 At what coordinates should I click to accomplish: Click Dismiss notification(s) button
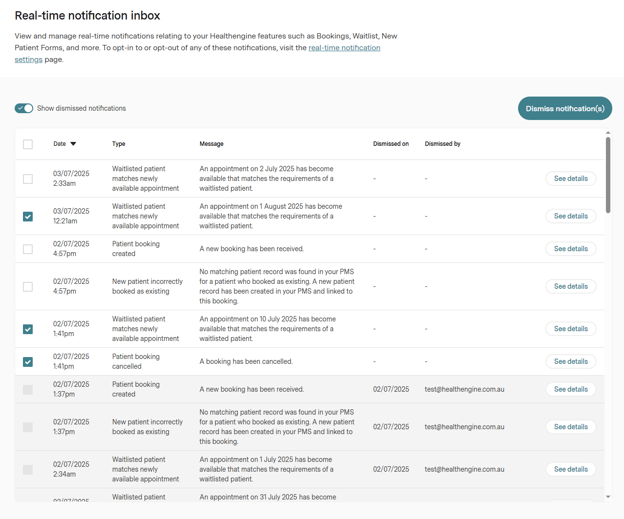click(x=564, y=108)
